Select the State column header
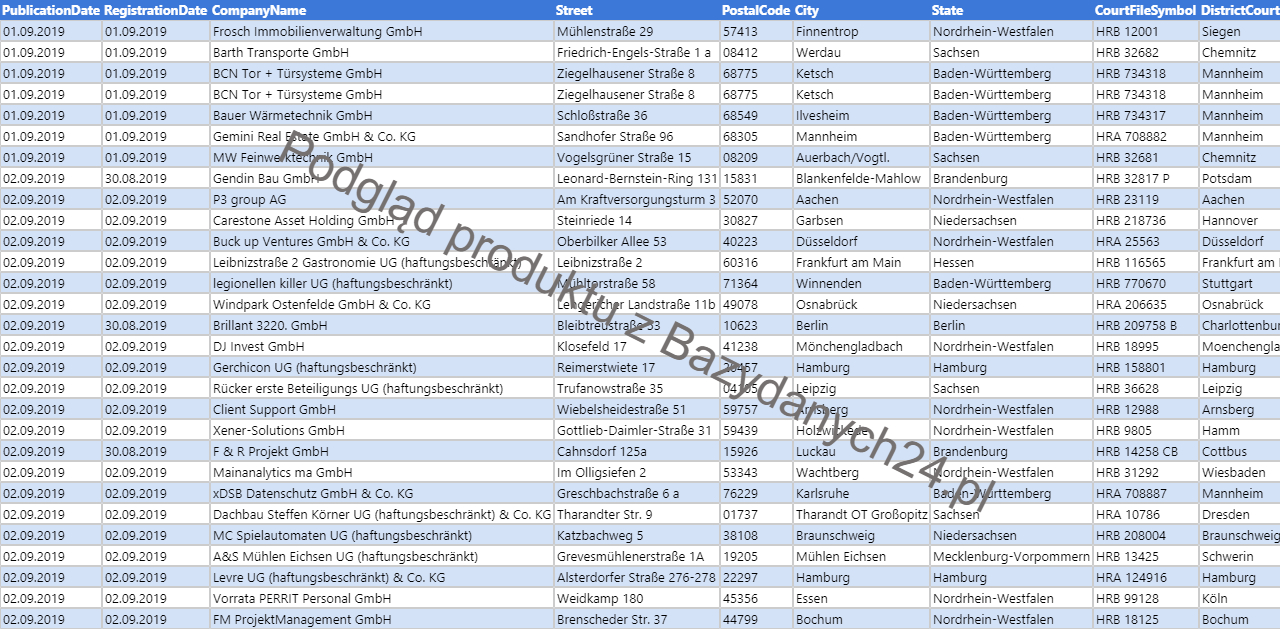 click(1011, 10)
